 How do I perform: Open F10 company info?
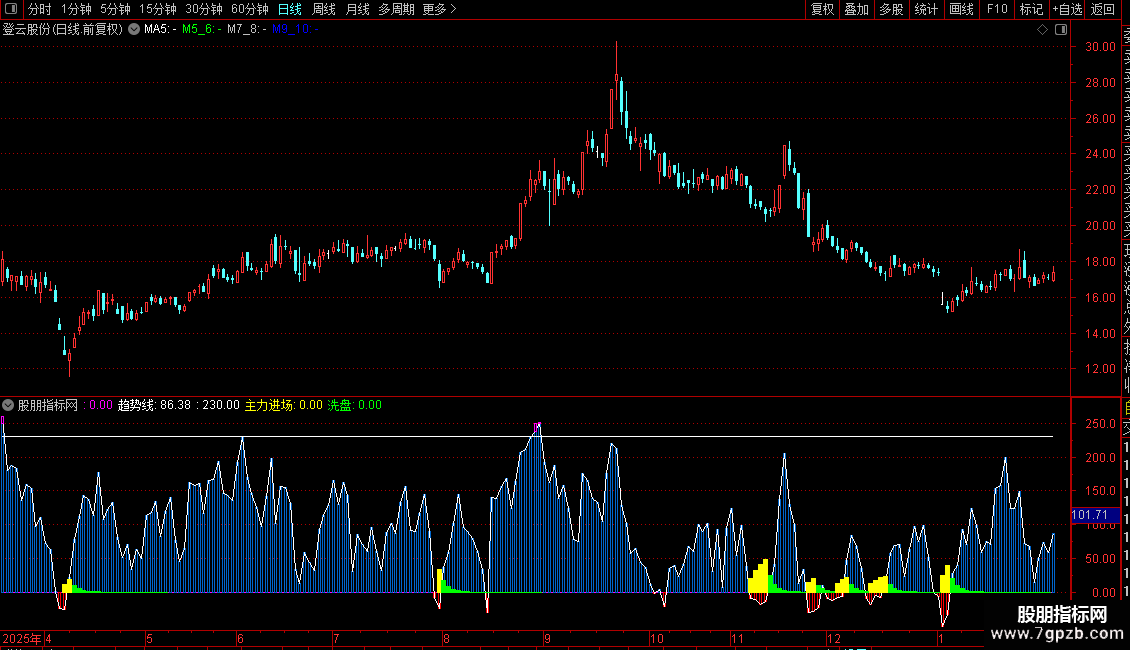[x=997, y=9]
